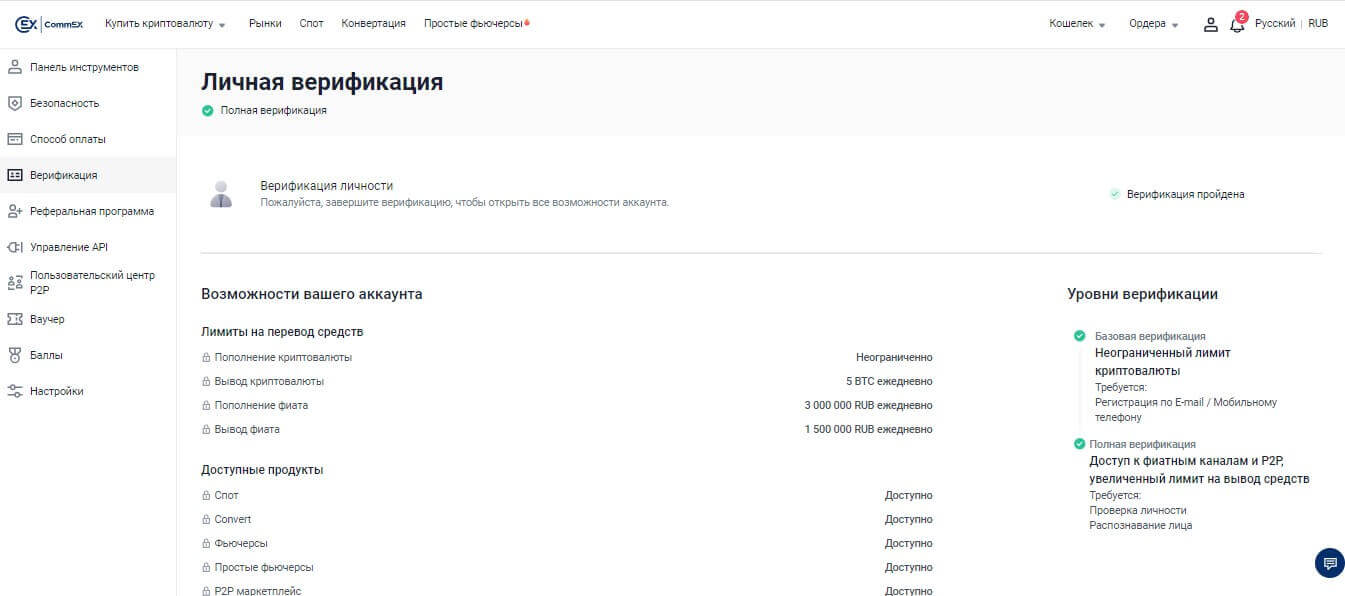Viewport: 1345px width, 596px height.
Task: Click the CommEX logo
Action: pos(48,24)
